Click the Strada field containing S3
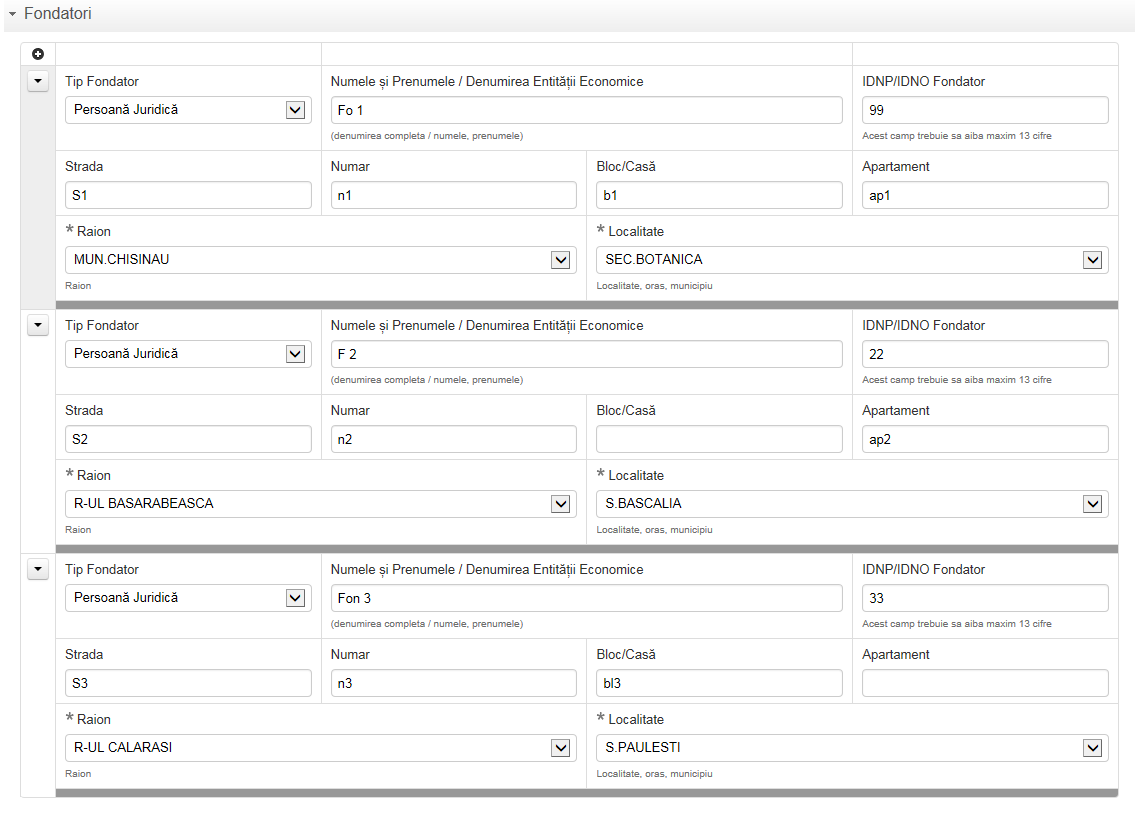The height and width of the screenshot is (815, 1135). [188, 683]
